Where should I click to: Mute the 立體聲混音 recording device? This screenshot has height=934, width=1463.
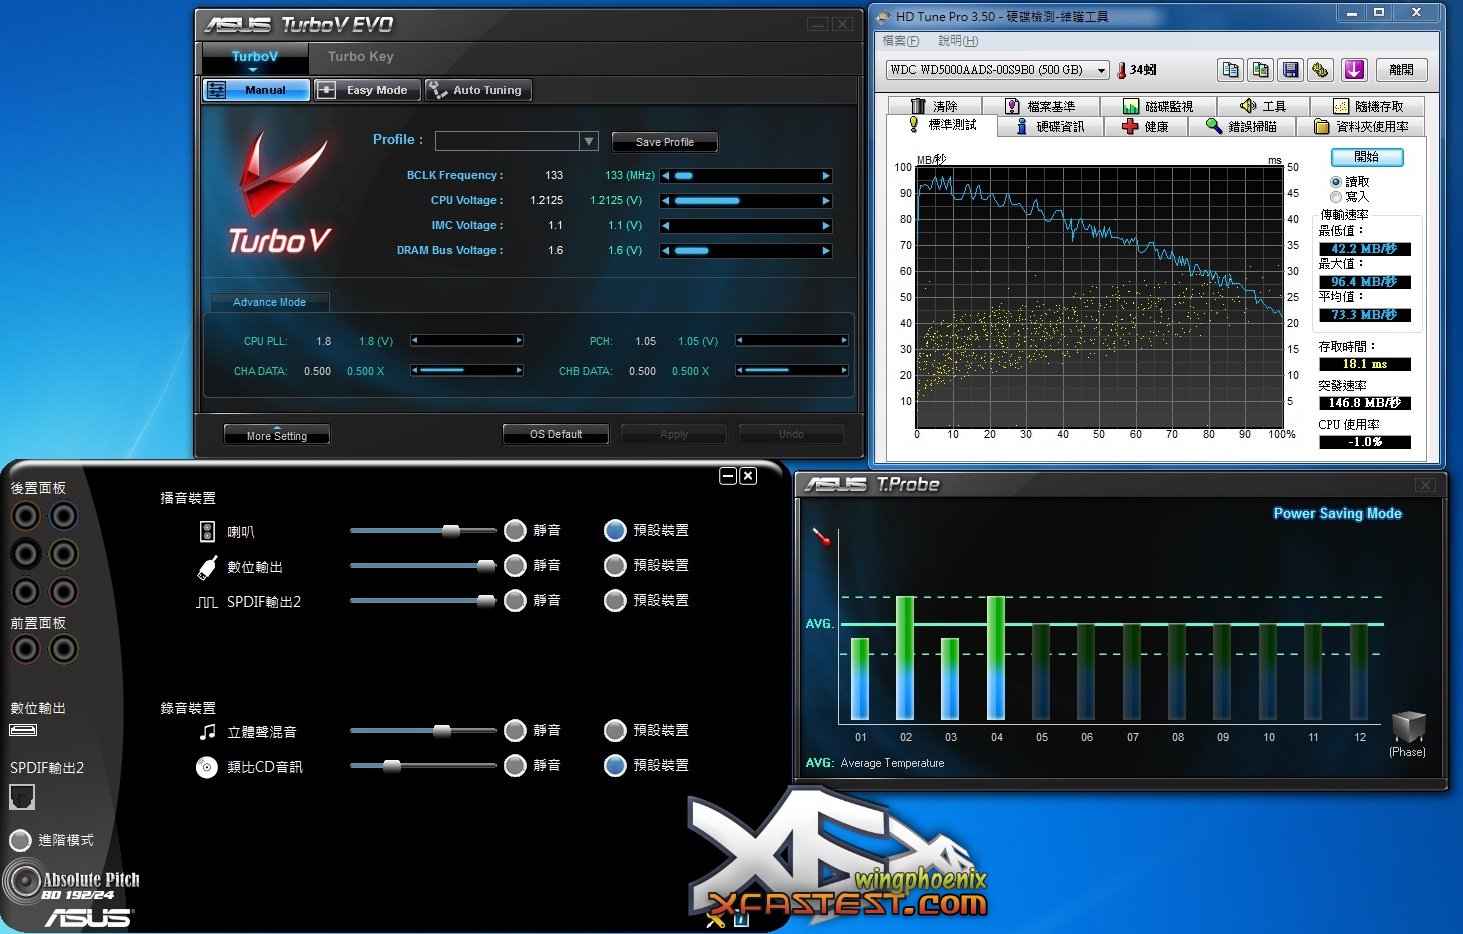pos(515,730)
